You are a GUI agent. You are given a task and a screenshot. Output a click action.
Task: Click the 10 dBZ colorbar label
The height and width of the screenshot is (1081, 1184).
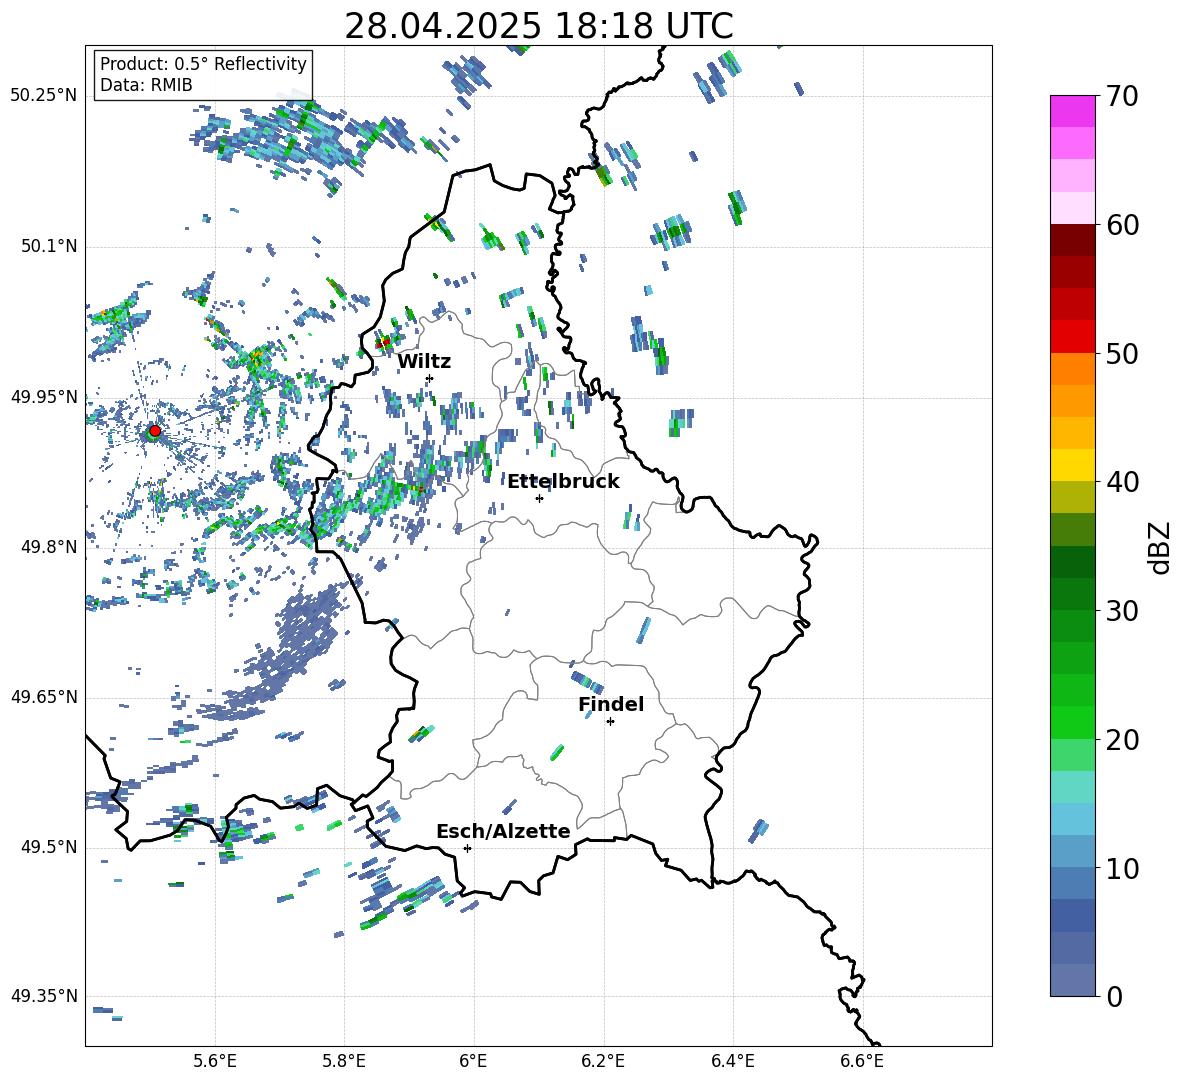point(1122,868)
